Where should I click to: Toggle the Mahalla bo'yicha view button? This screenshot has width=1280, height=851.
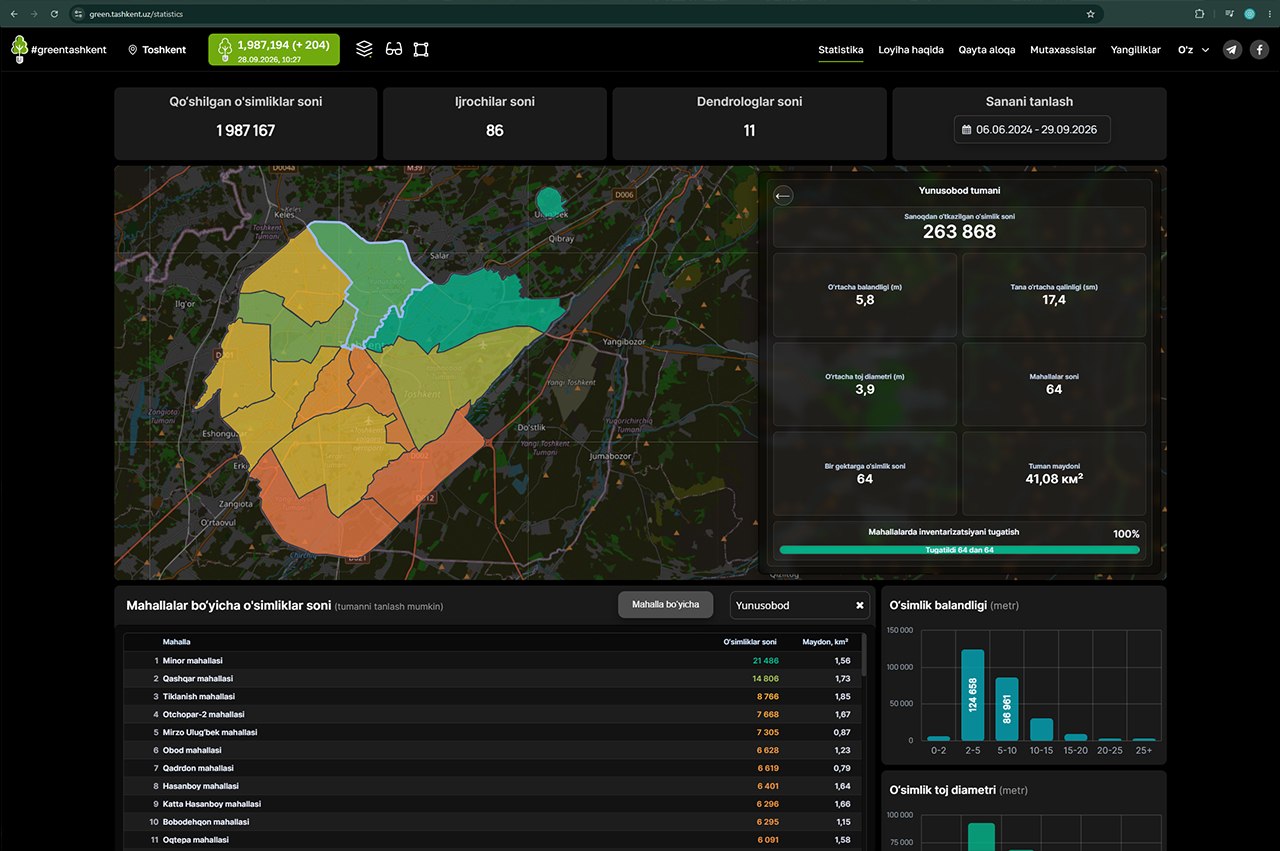(x=665, y=605)
